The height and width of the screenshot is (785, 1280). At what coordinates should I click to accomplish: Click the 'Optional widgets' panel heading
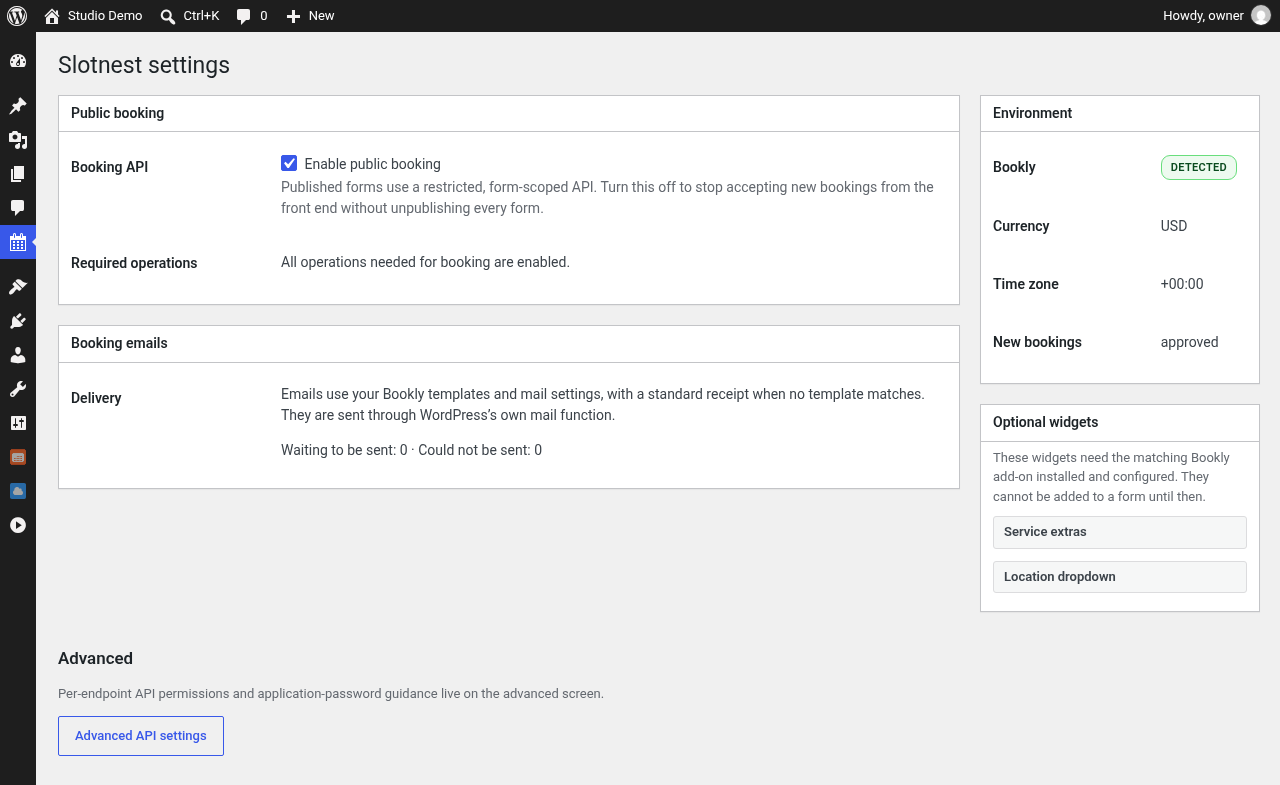pyautogui.click(x=1046, y=422)
